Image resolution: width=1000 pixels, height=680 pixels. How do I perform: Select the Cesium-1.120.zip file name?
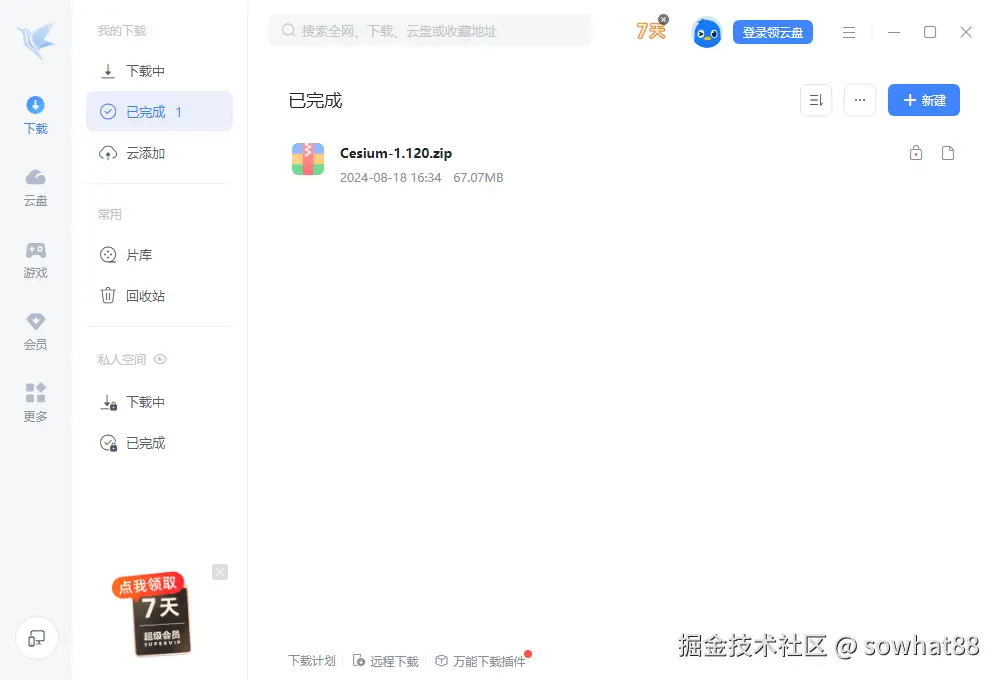tap(396, 153)
